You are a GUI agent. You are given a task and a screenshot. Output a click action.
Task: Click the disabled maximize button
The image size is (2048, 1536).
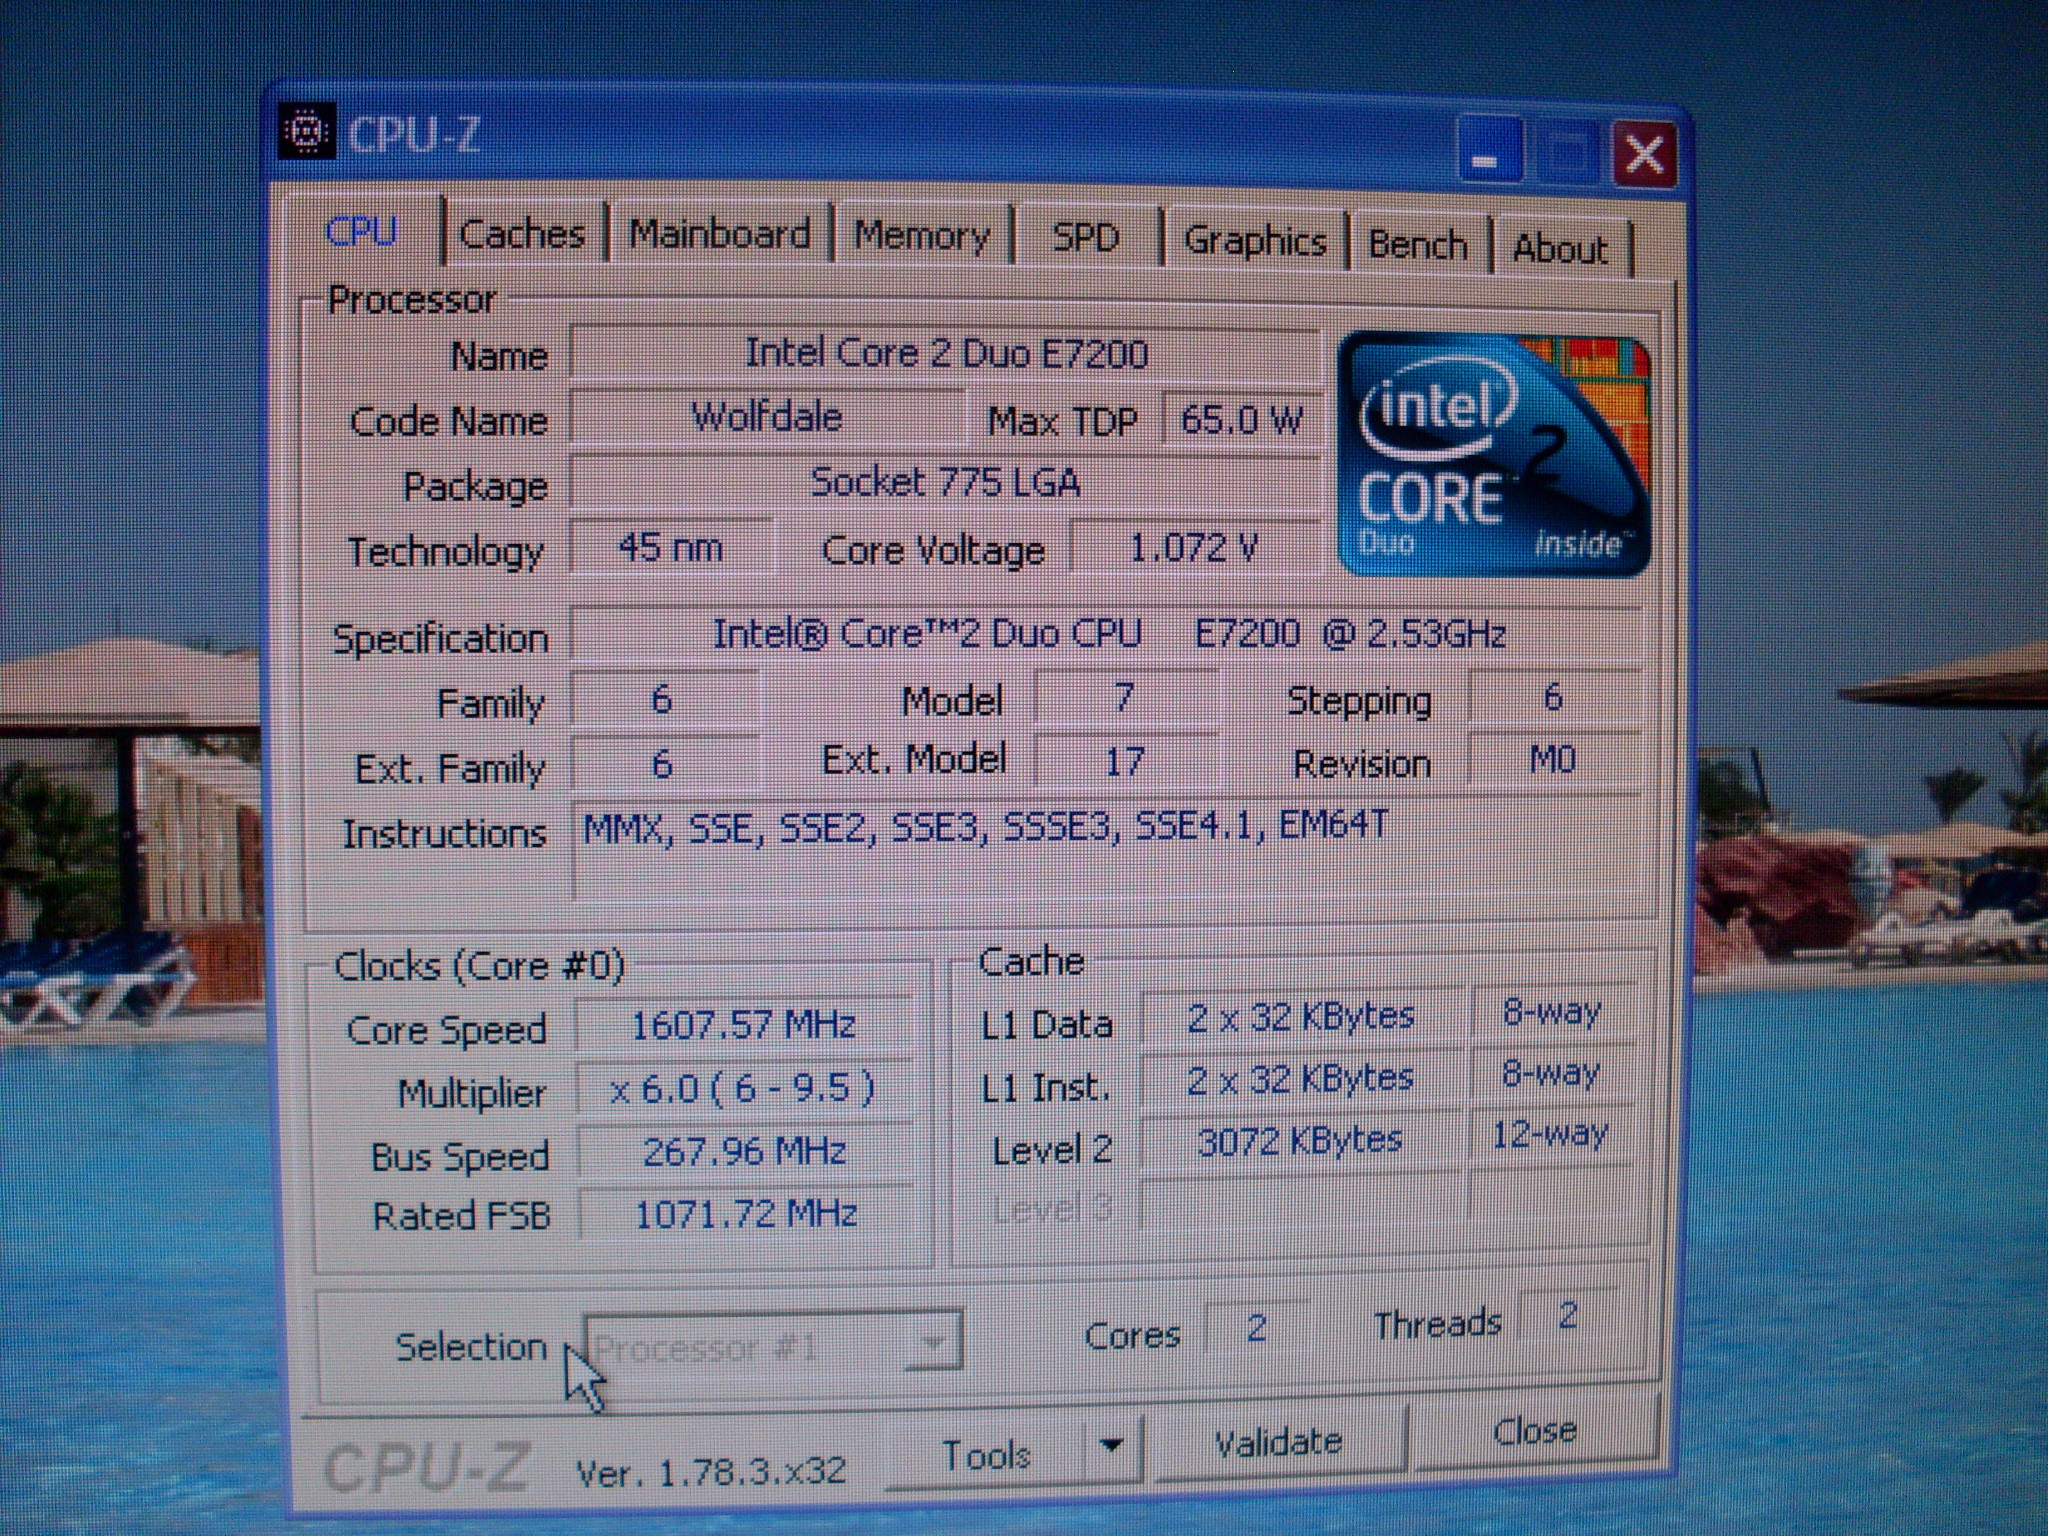[x=1567, y=154]
